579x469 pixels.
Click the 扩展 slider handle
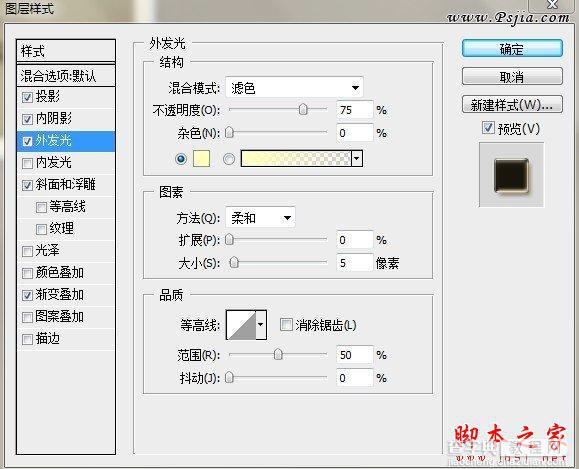coord(229,239)
